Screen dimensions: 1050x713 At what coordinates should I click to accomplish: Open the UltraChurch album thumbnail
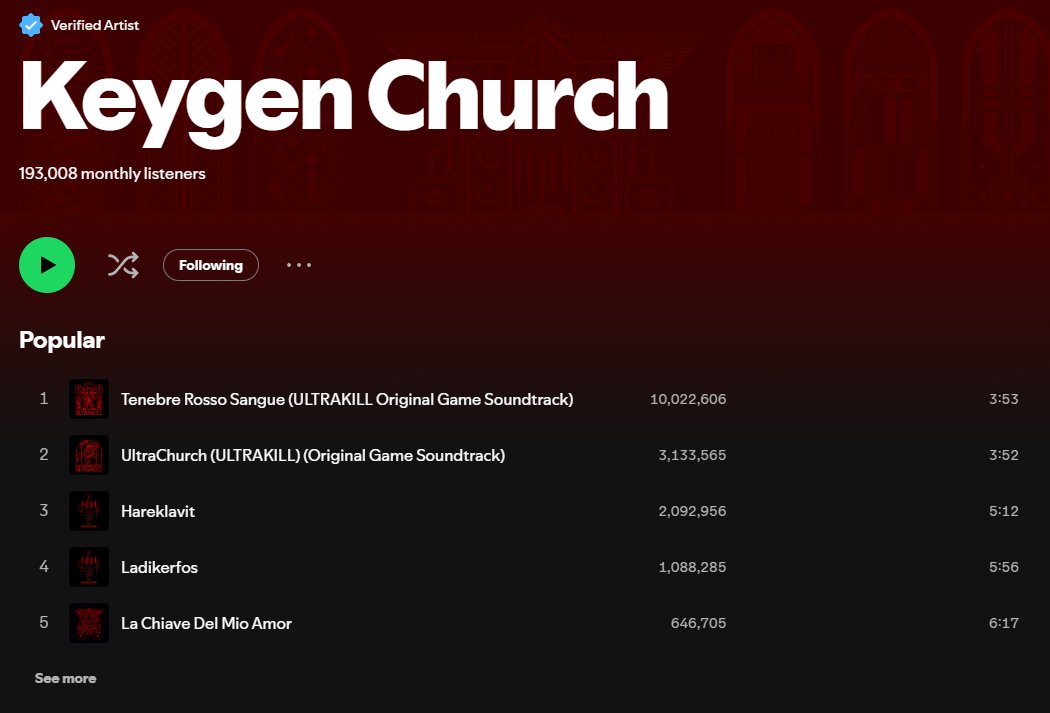click(x=89, y=455)
